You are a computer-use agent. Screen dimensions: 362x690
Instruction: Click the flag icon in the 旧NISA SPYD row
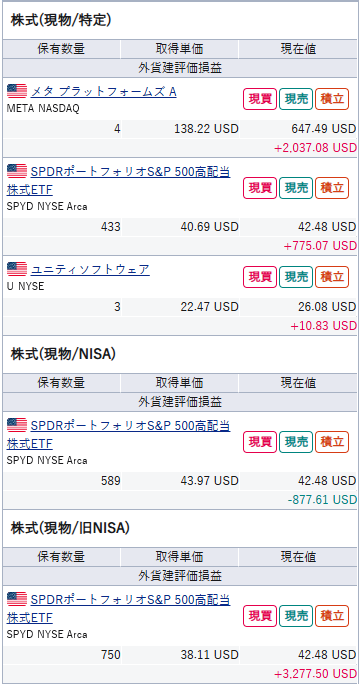[x=17, y=599]
